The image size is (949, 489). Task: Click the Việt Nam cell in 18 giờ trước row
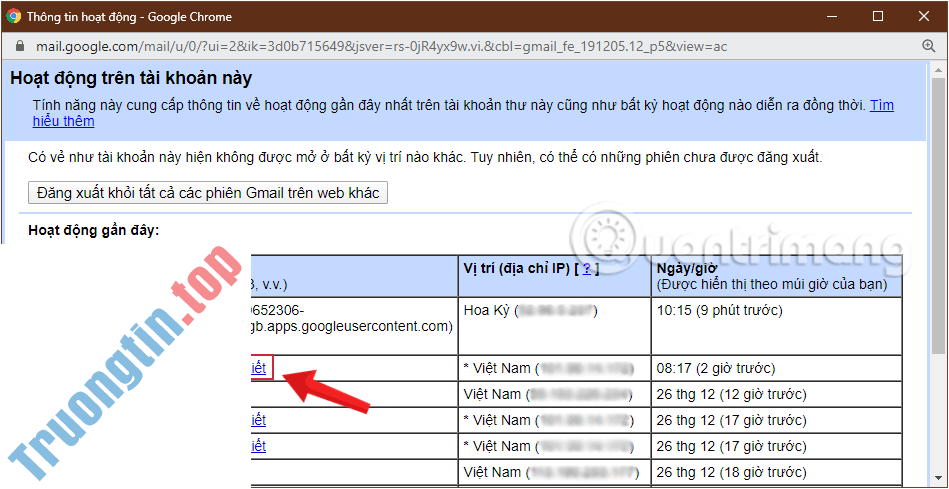click(x=554, y=472)
